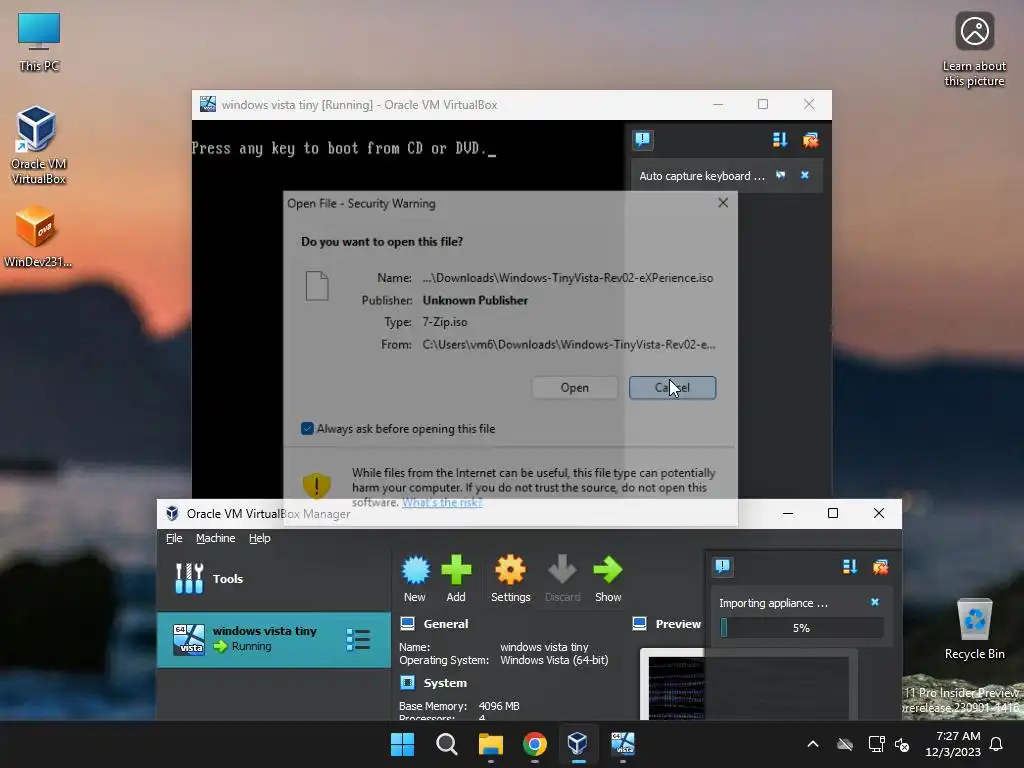
Task: Open the Windows Start menu
Action: 402,744
